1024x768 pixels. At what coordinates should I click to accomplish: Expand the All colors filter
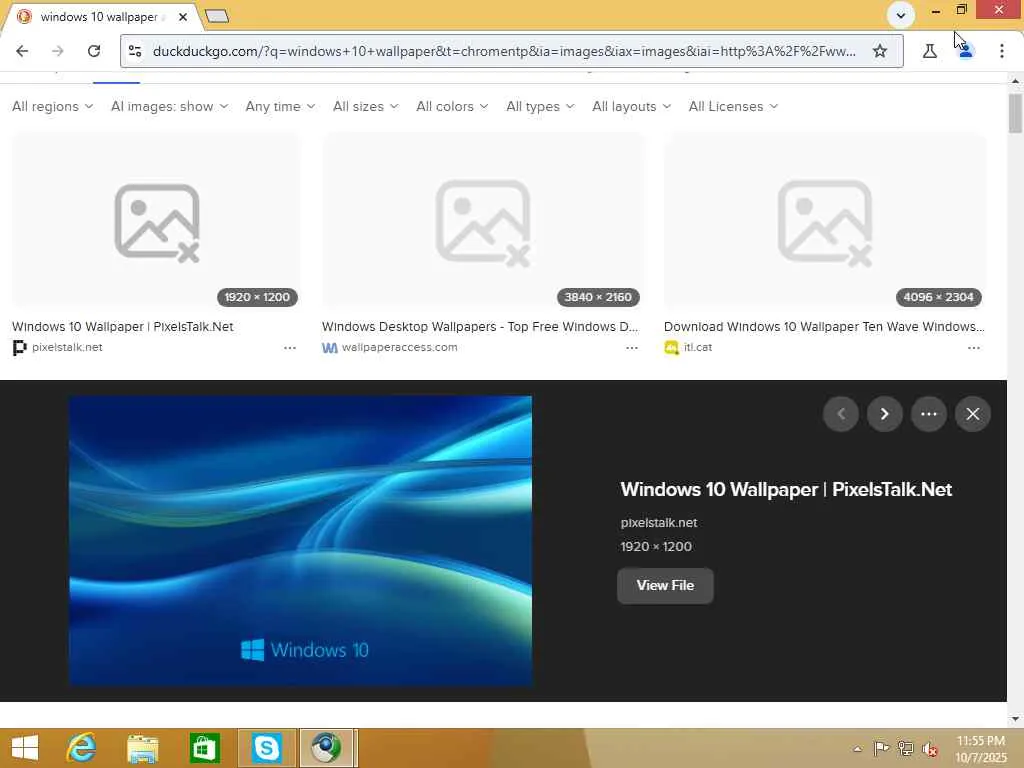[452, 106]
